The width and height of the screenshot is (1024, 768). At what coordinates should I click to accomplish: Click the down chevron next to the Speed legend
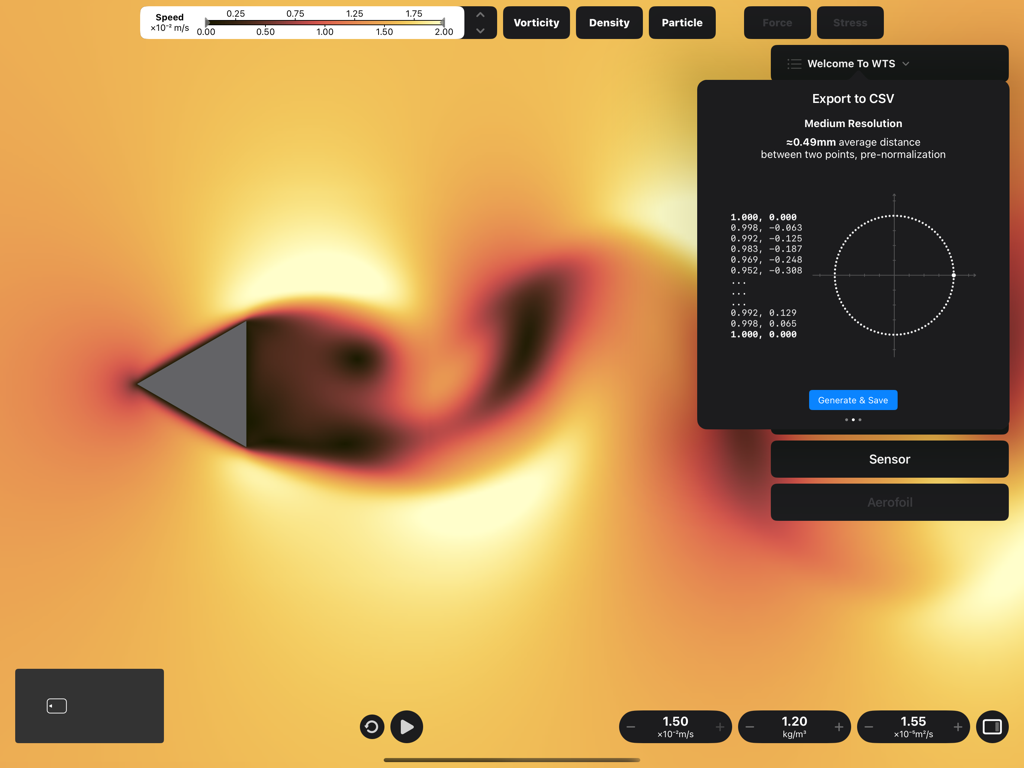point(480,30)
